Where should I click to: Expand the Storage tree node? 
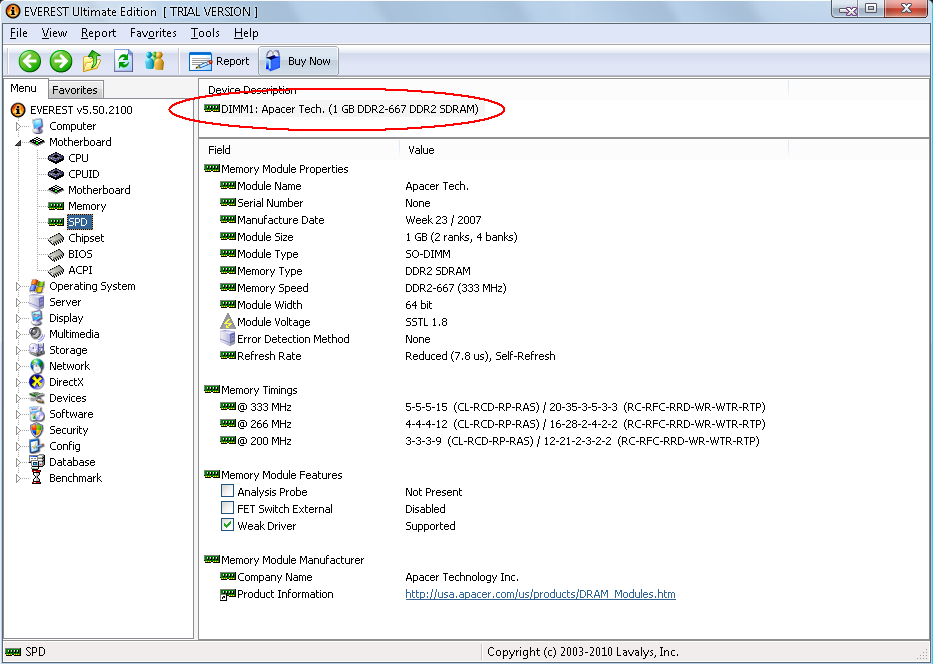18,350
